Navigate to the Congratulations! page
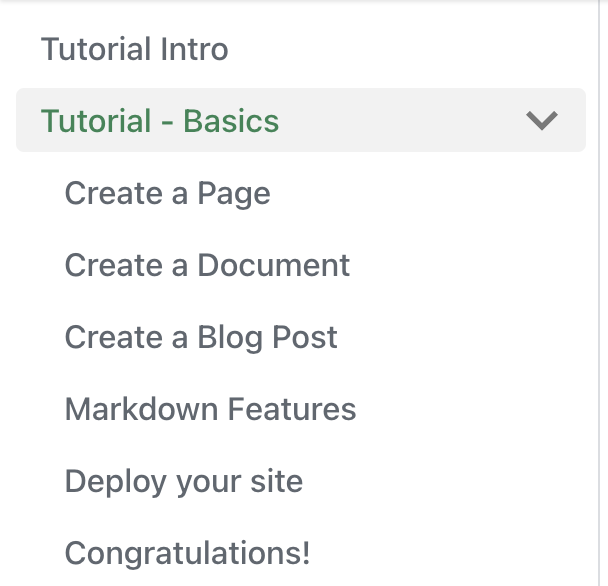Viewport: 608px width, 586px height. (188, 553)
